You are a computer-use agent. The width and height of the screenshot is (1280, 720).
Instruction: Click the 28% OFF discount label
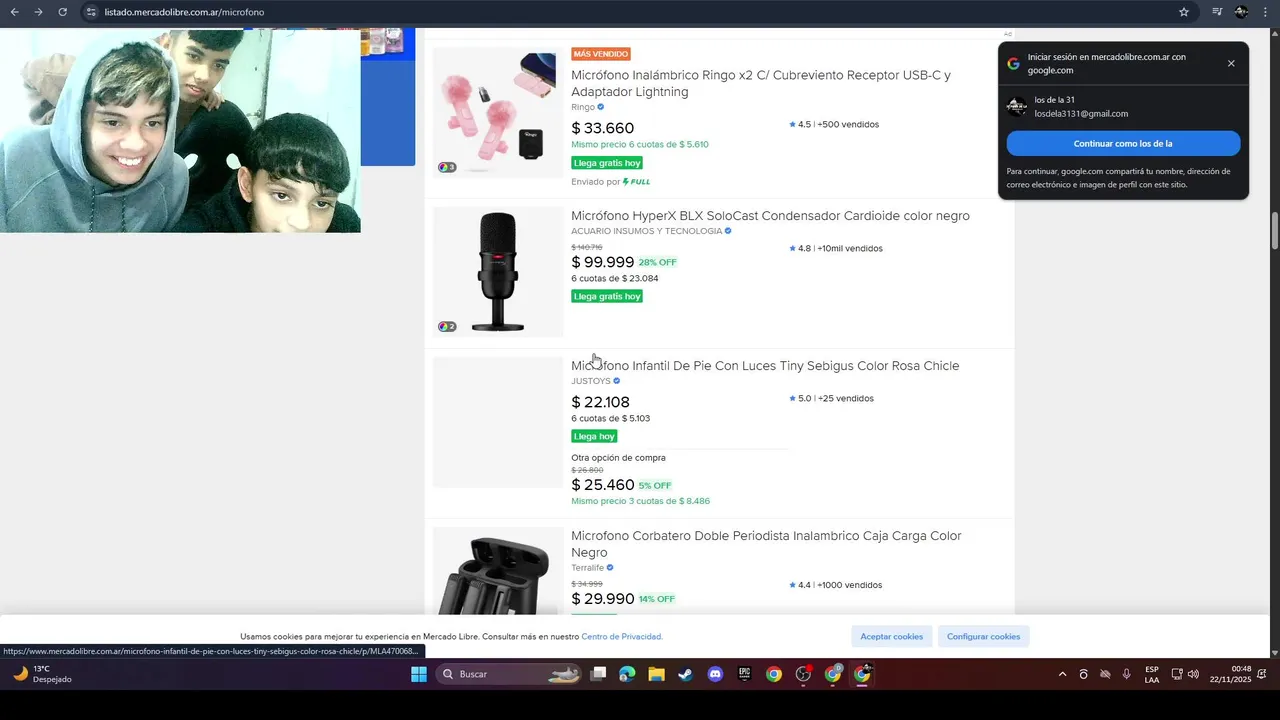[658, 262]
